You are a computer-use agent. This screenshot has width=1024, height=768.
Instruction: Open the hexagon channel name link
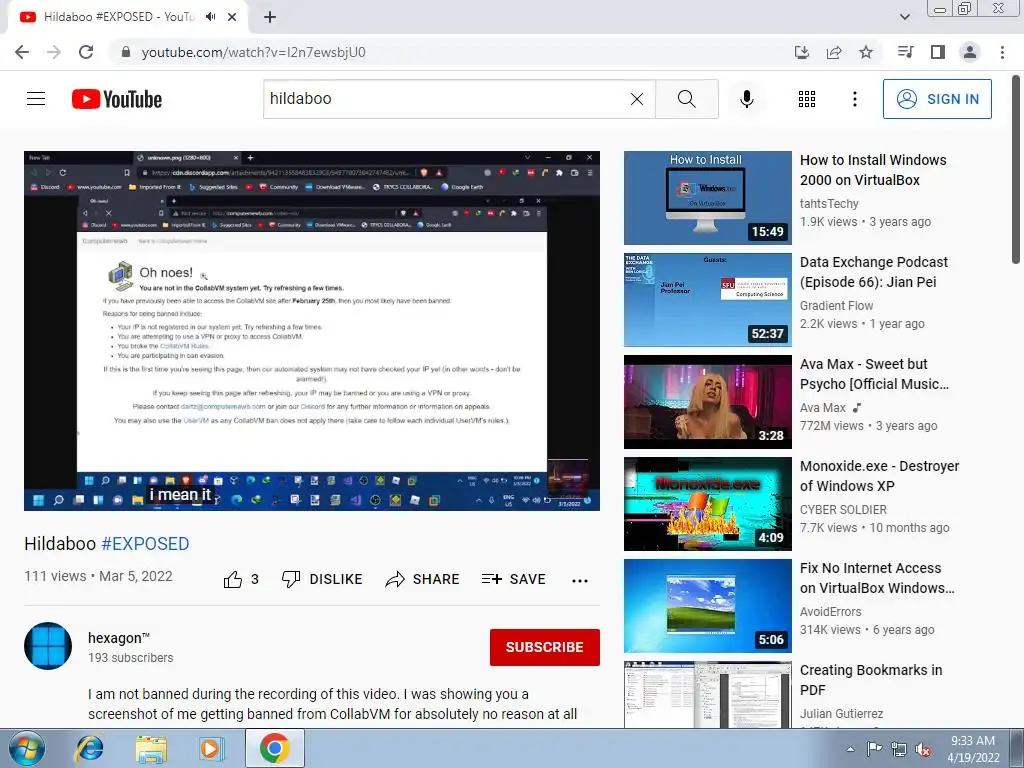pyautogui.click(x=119, y=638)
